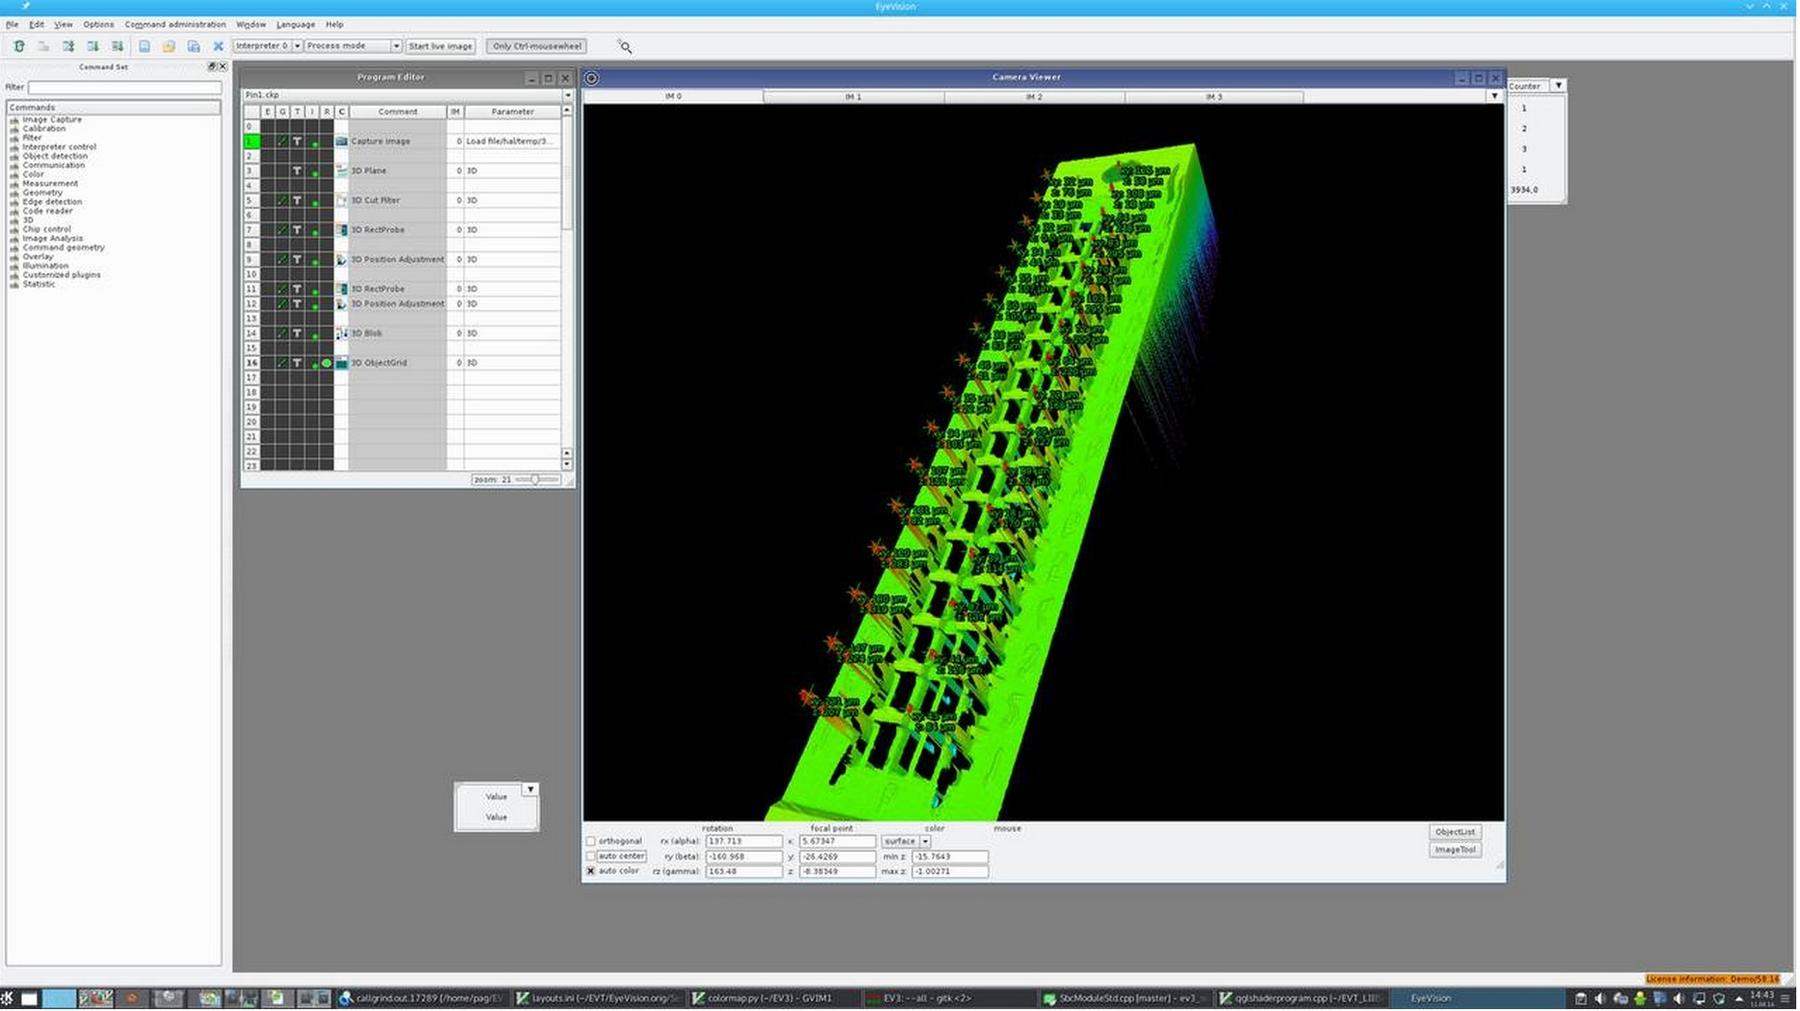Click the ObjectList button
1800x1011 pixels.
[x=1455, y=832]
